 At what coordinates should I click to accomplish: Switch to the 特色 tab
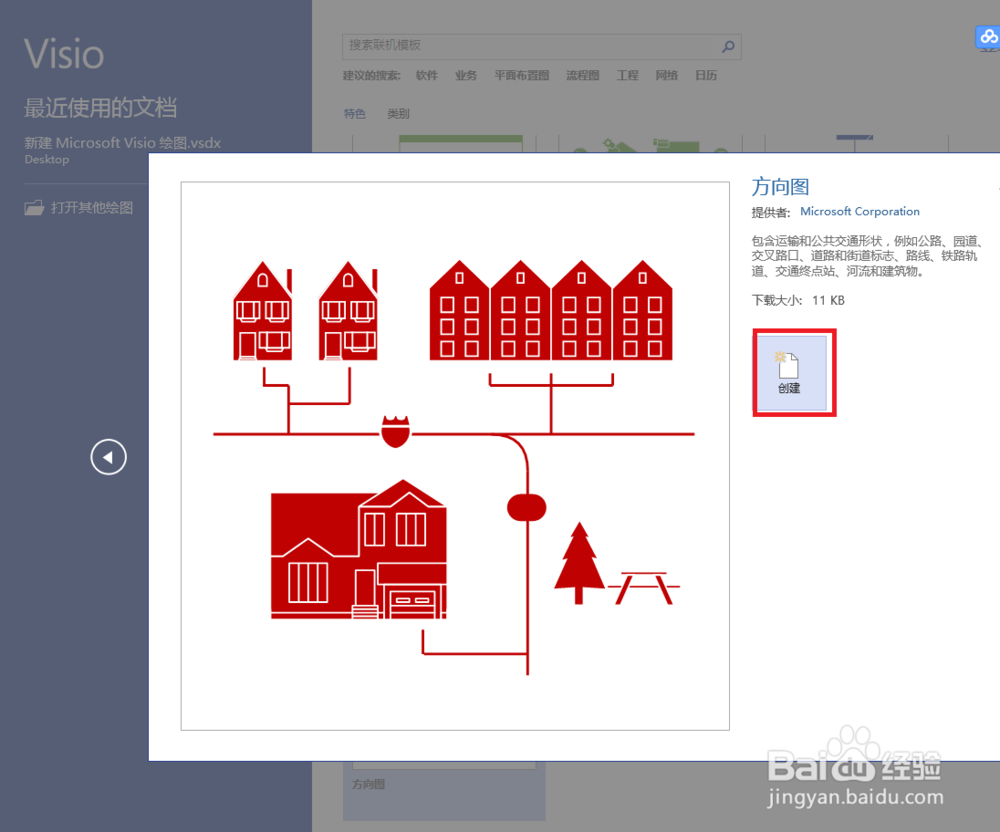pos(355,113)
